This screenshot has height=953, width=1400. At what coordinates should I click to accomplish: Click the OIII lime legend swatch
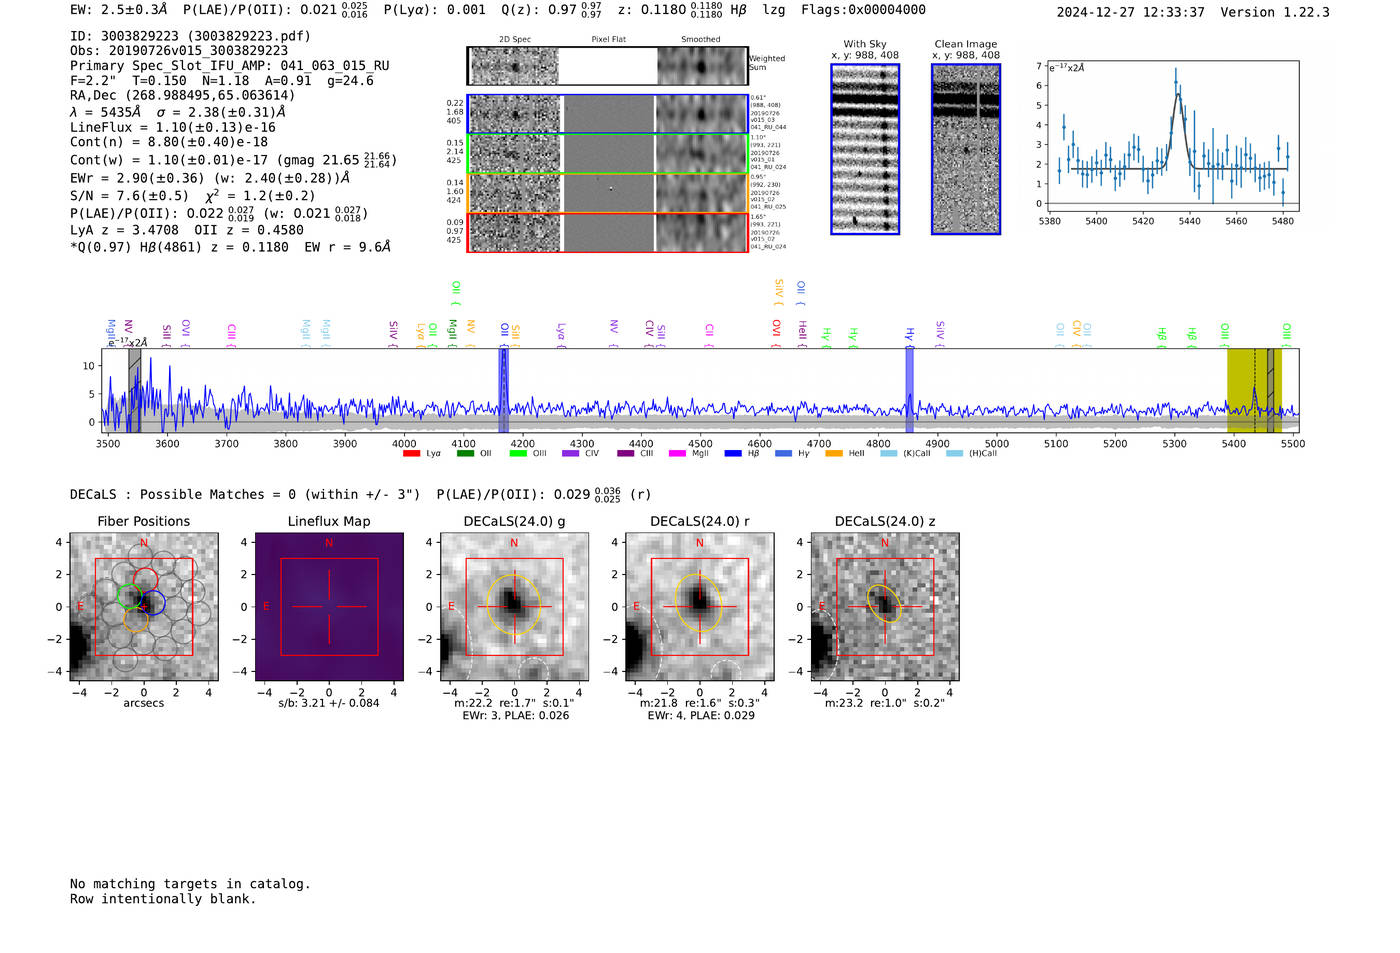[518, 454]
